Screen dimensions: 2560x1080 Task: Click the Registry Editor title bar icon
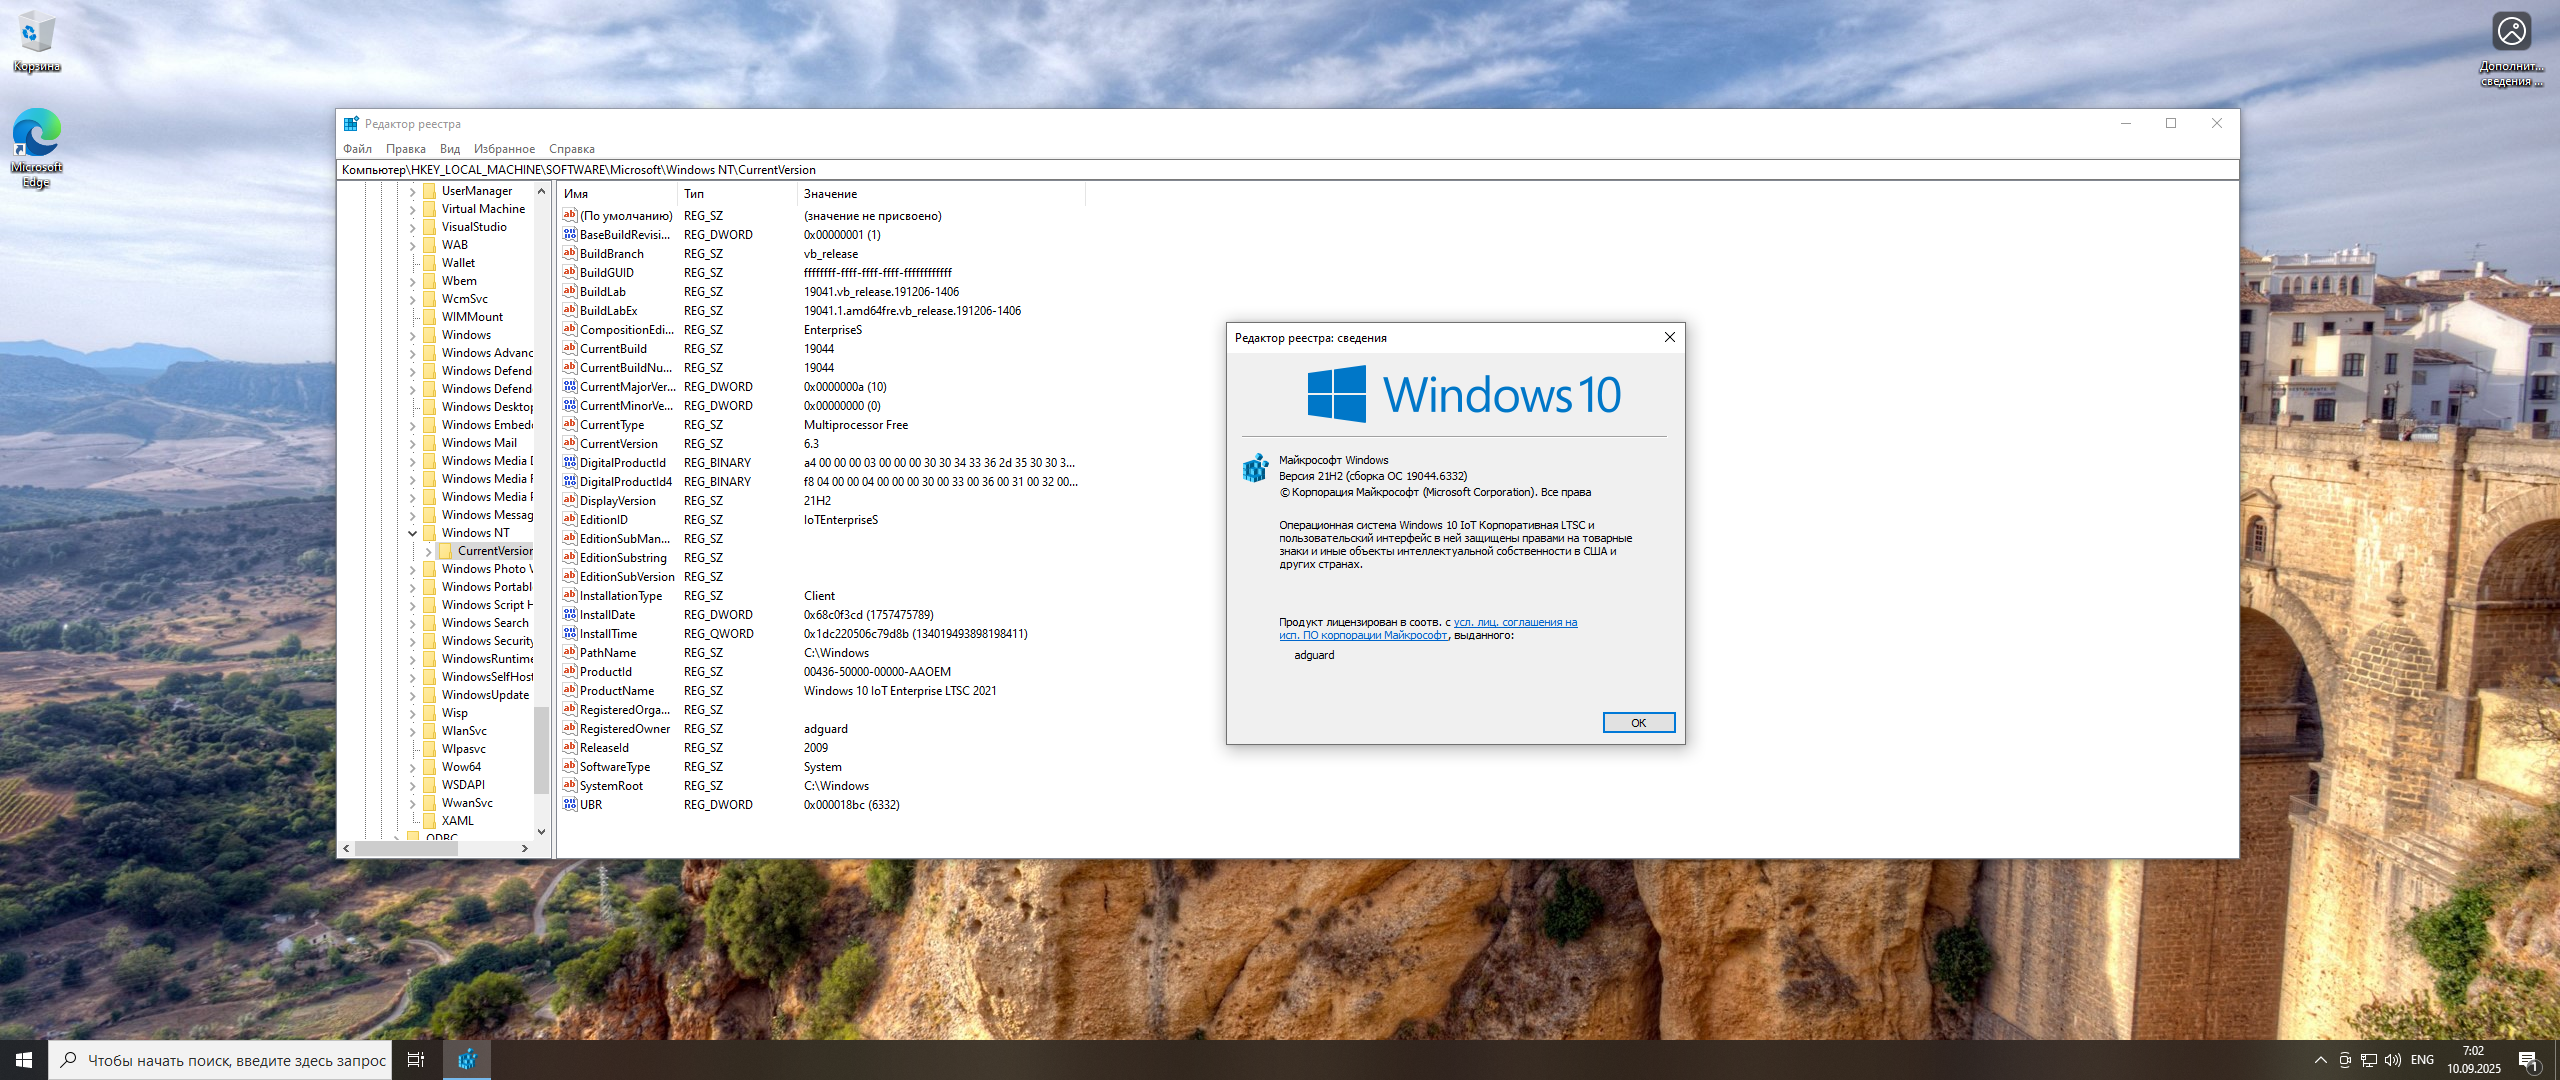pos(351,124)
